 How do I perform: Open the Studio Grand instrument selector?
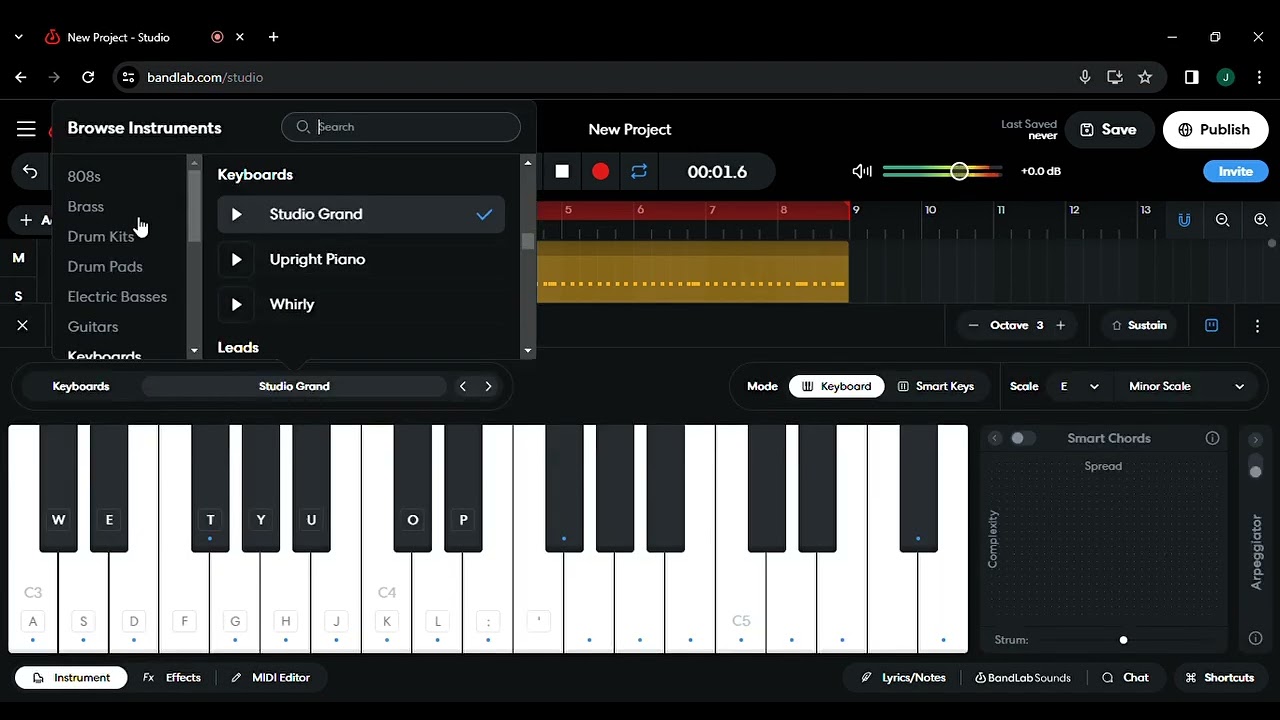(x=294, y=386)
